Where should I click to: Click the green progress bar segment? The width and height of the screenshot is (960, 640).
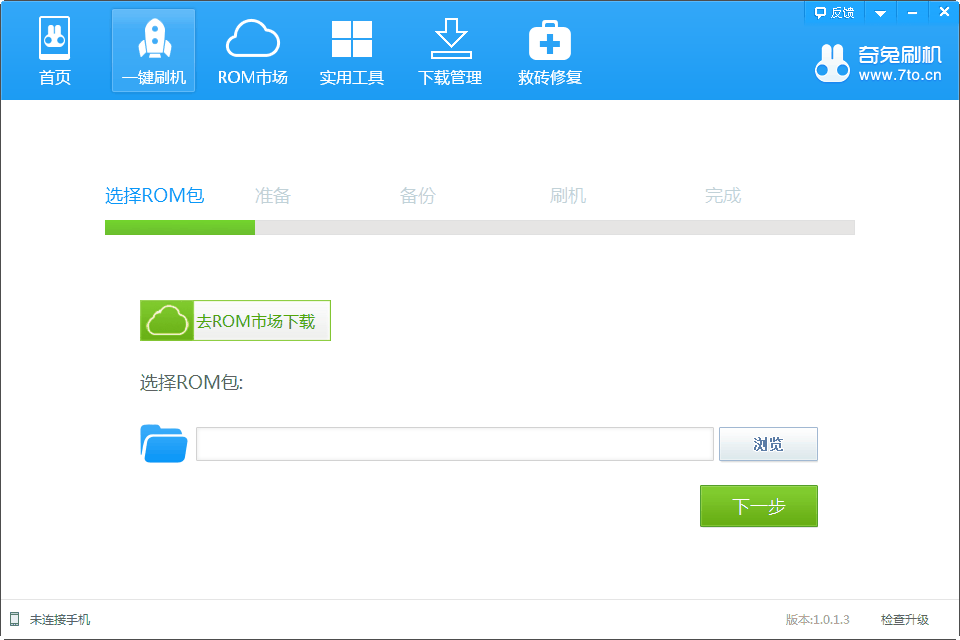pos(180,227)
